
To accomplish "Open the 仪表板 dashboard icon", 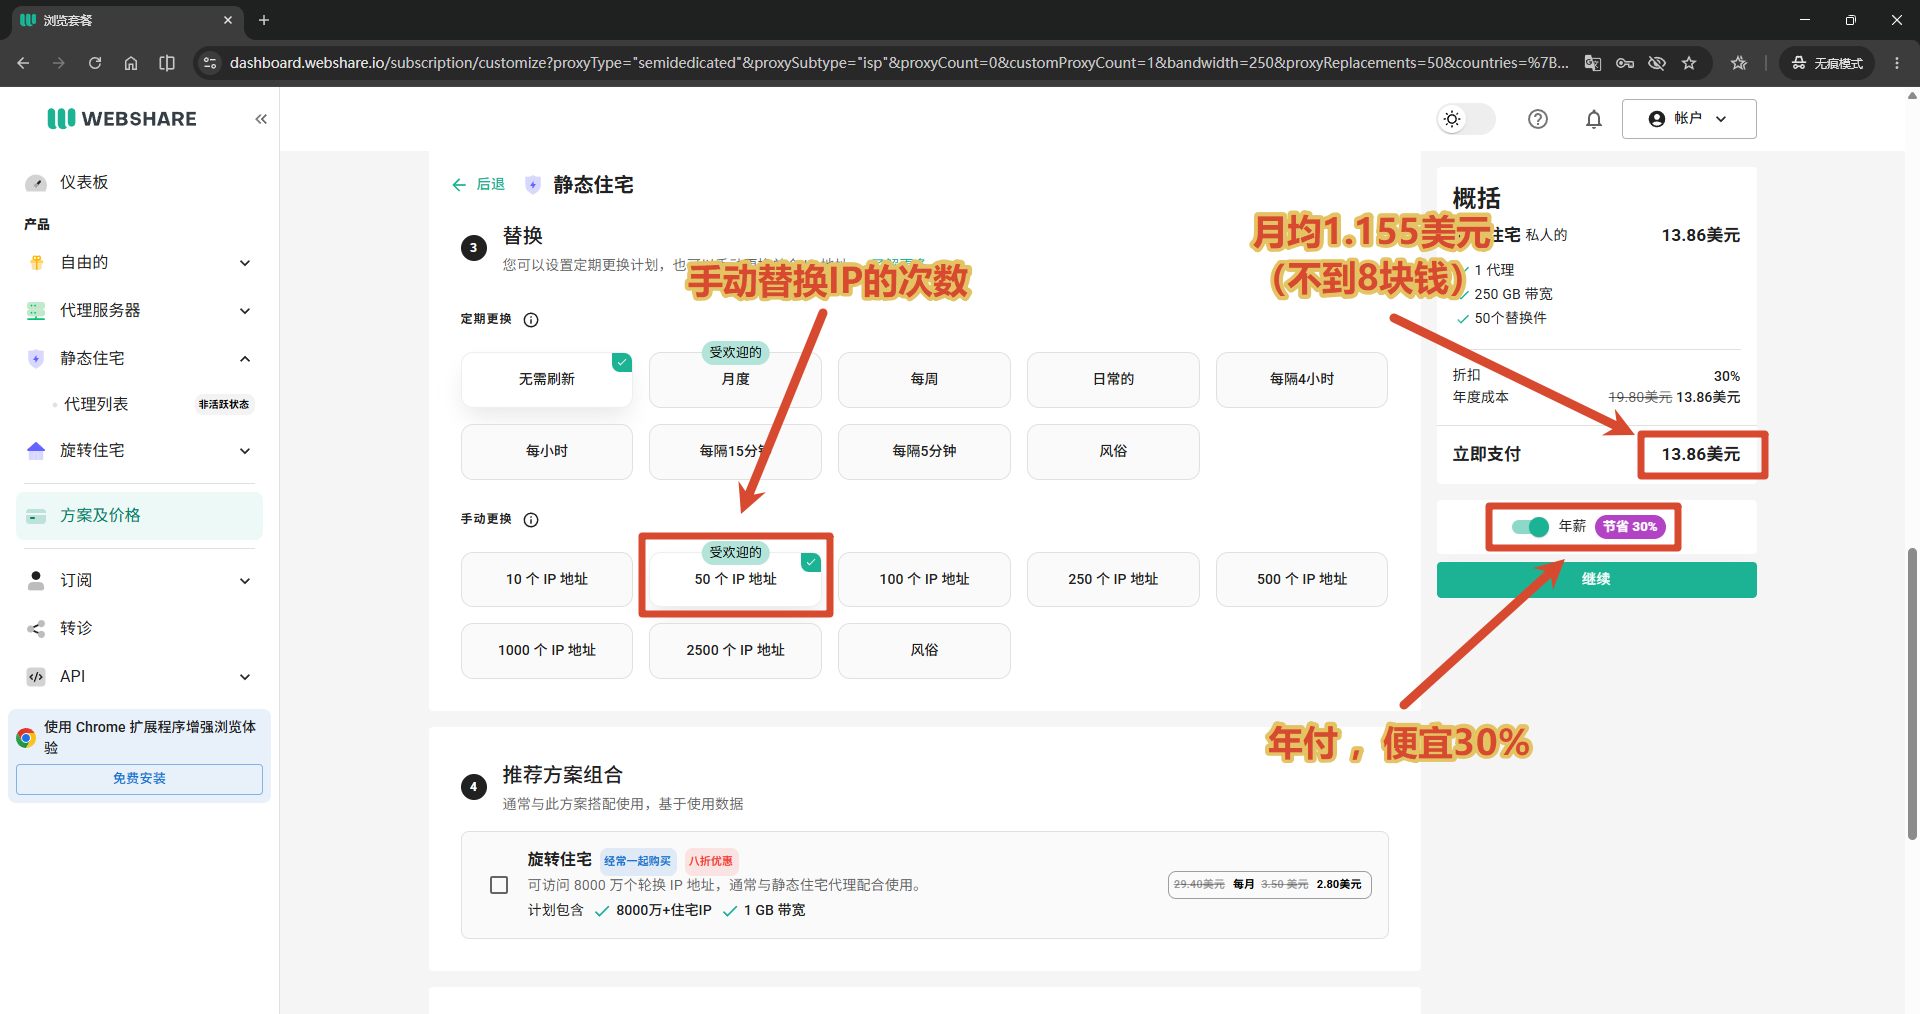I will (36, 183).
